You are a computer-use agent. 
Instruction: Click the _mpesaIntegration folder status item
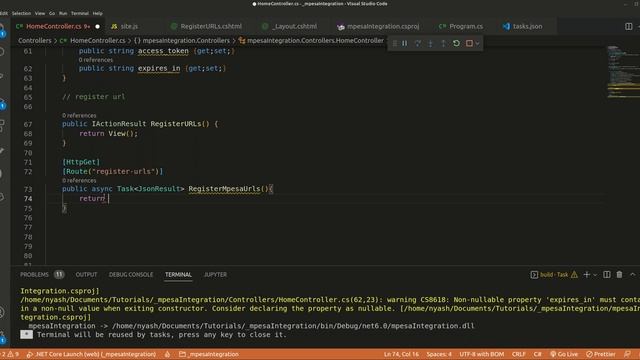click(x=209, y=354)
